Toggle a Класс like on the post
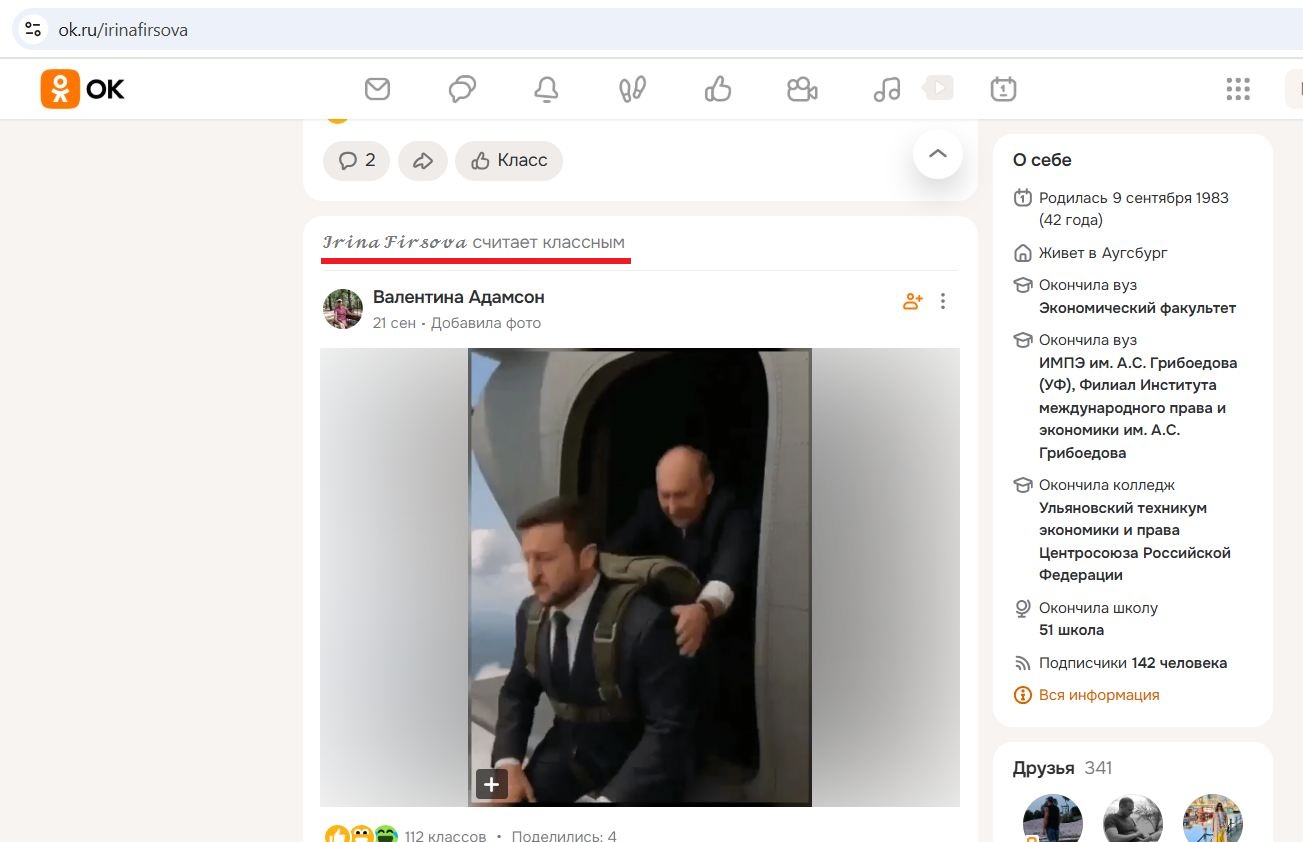The height and width of the screenshot is (842, 1303). (508, 159)
